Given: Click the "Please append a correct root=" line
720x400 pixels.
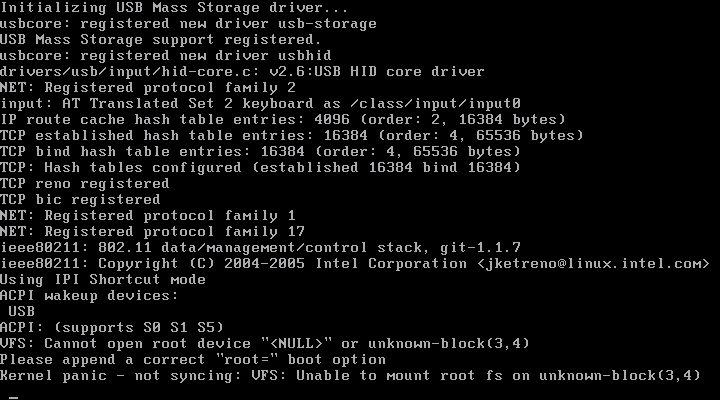Looking at the screenshot, I should click(x=192, y=360).
